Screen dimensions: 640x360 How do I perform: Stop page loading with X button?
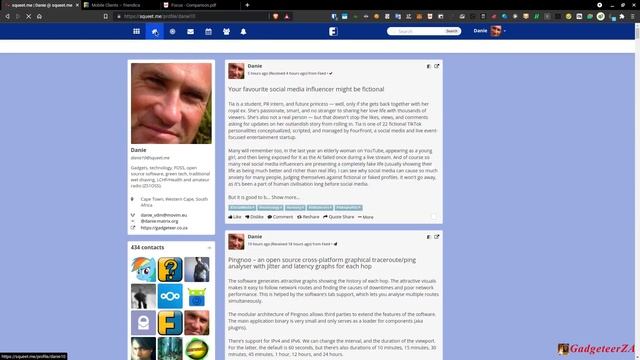tap(29, 16)
